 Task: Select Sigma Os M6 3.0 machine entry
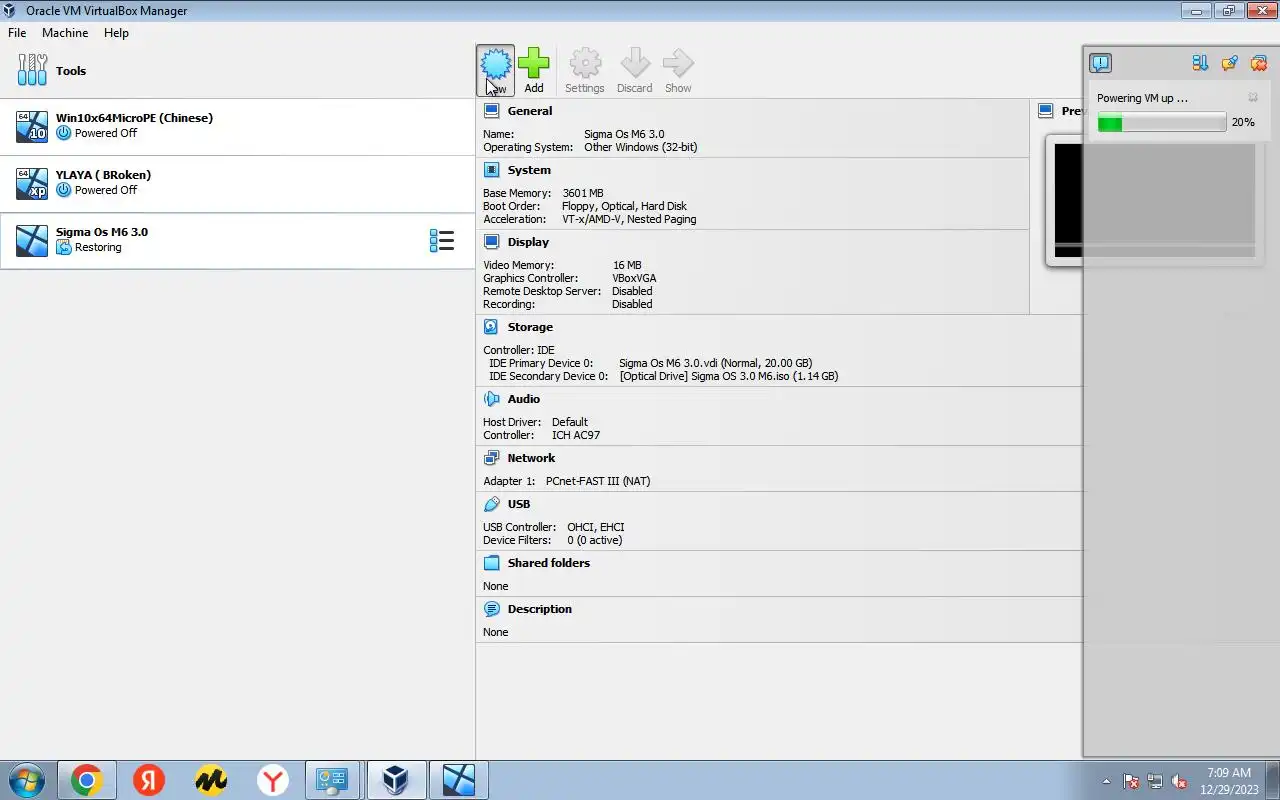coord(237,240)
